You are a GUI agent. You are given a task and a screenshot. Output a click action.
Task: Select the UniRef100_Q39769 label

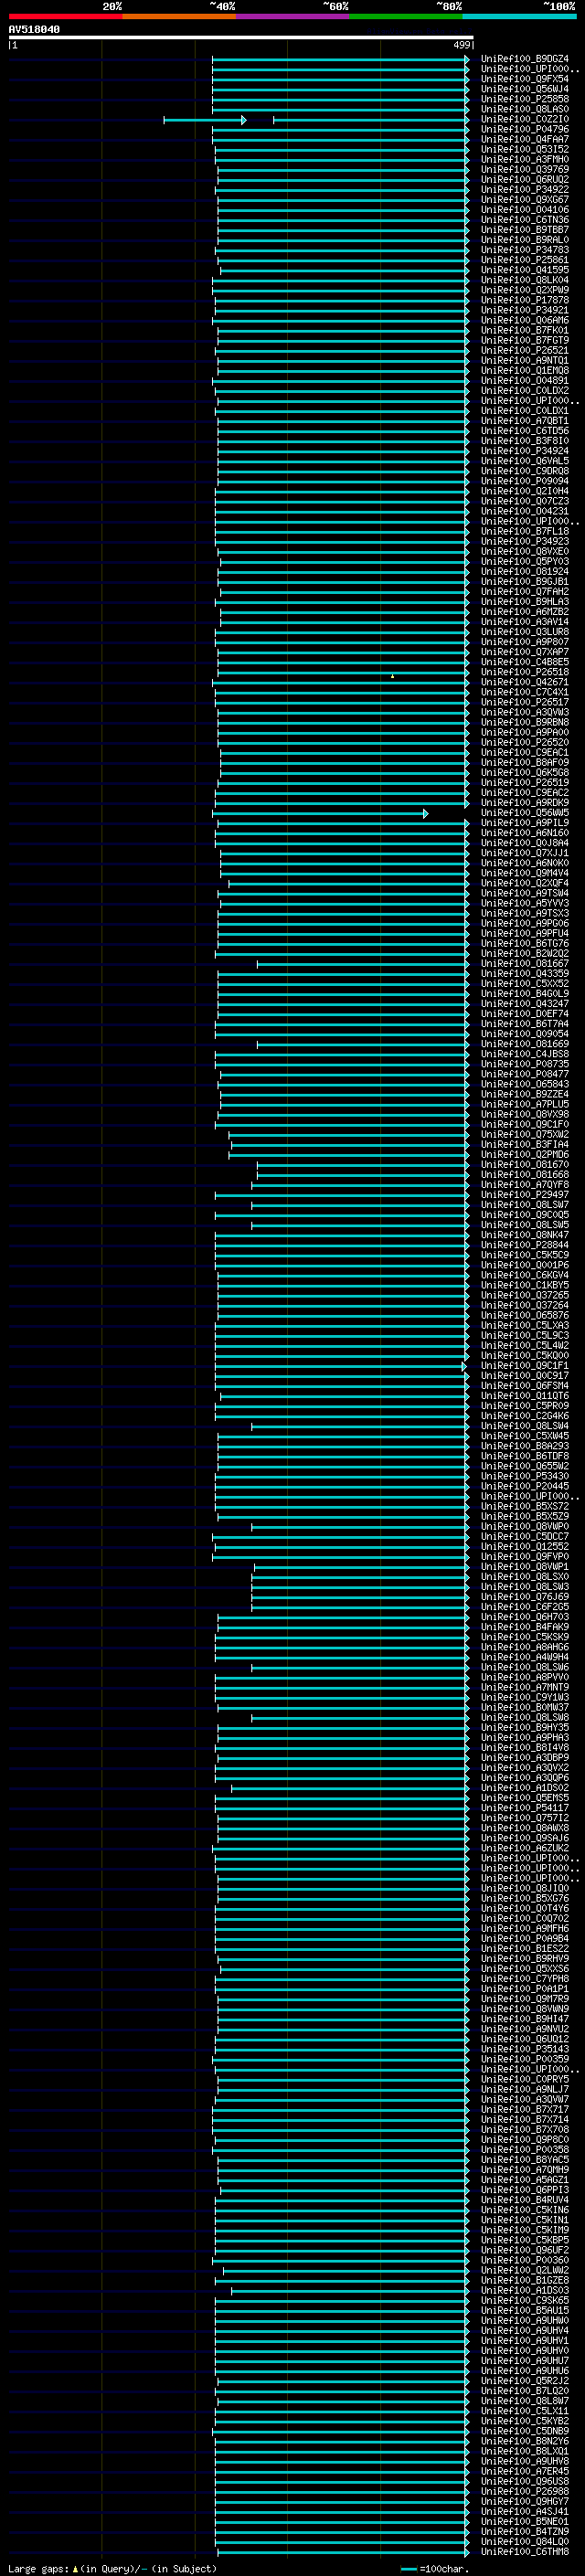[x=525, y=169]
